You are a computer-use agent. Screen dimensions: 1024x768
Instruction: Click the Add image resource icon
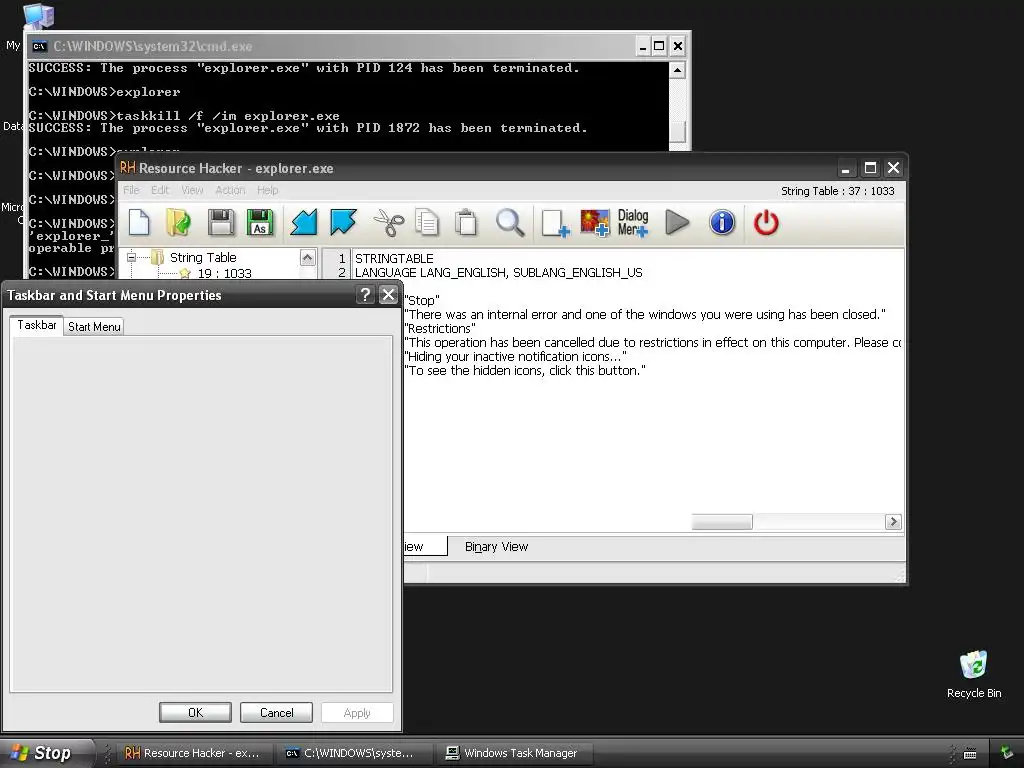pos(595,223)
